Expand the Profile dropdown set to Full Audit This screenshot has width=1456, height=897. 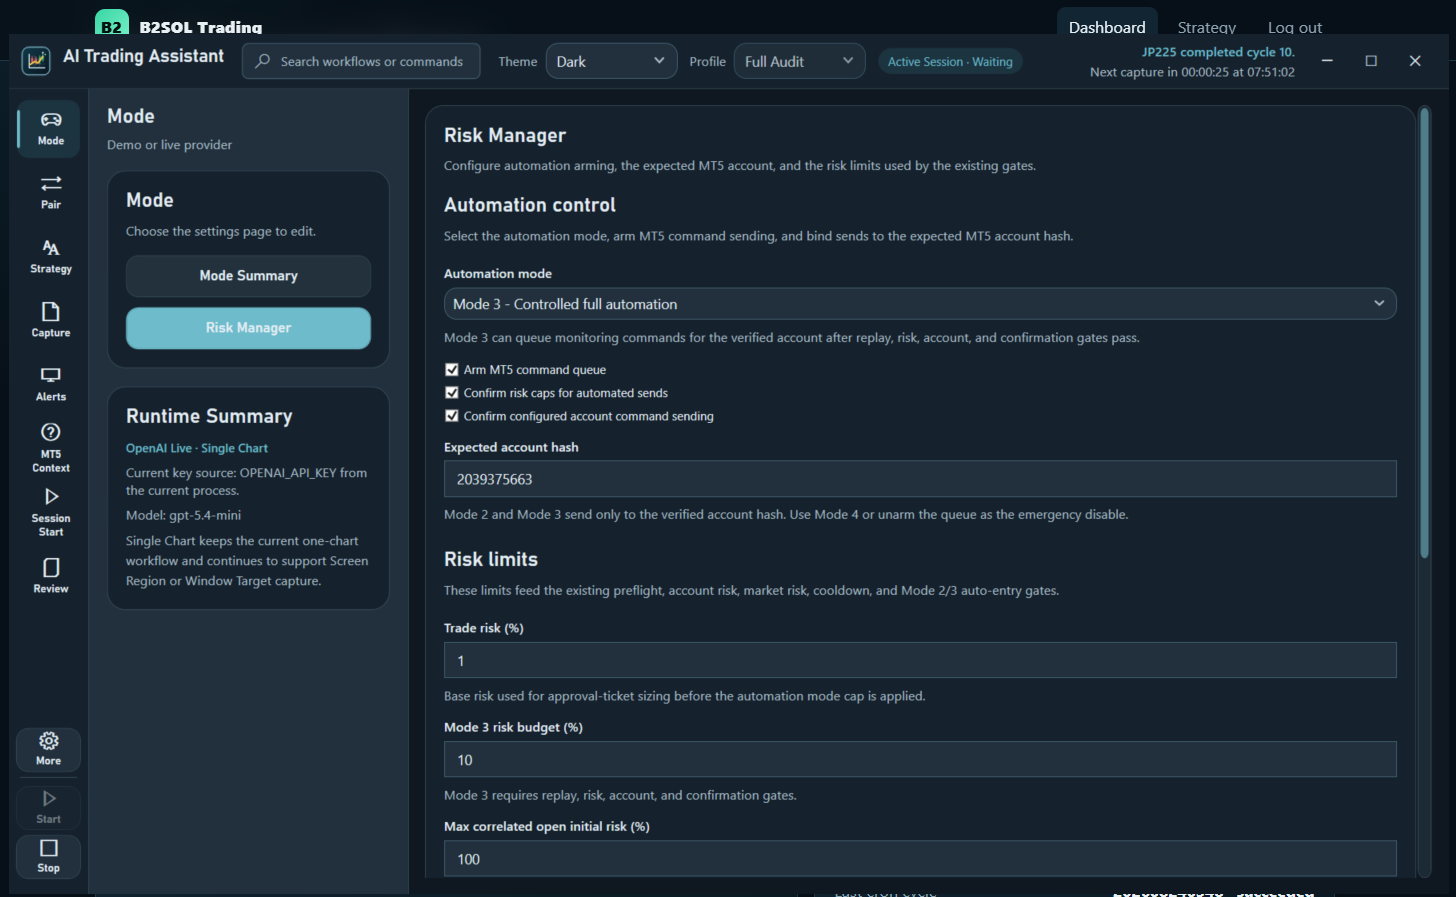click(800, 61)
